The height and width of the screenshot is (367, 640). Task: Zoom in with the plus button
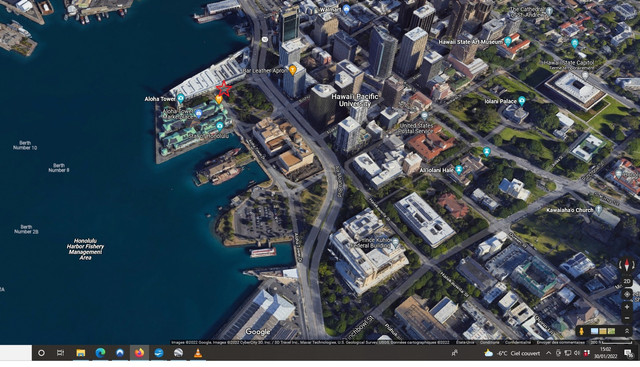(627, 307)
